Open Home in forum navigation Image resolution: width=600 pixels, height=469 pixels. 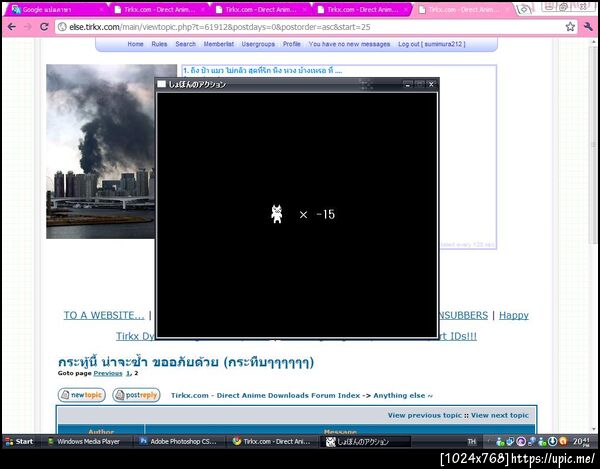point(135,44)
